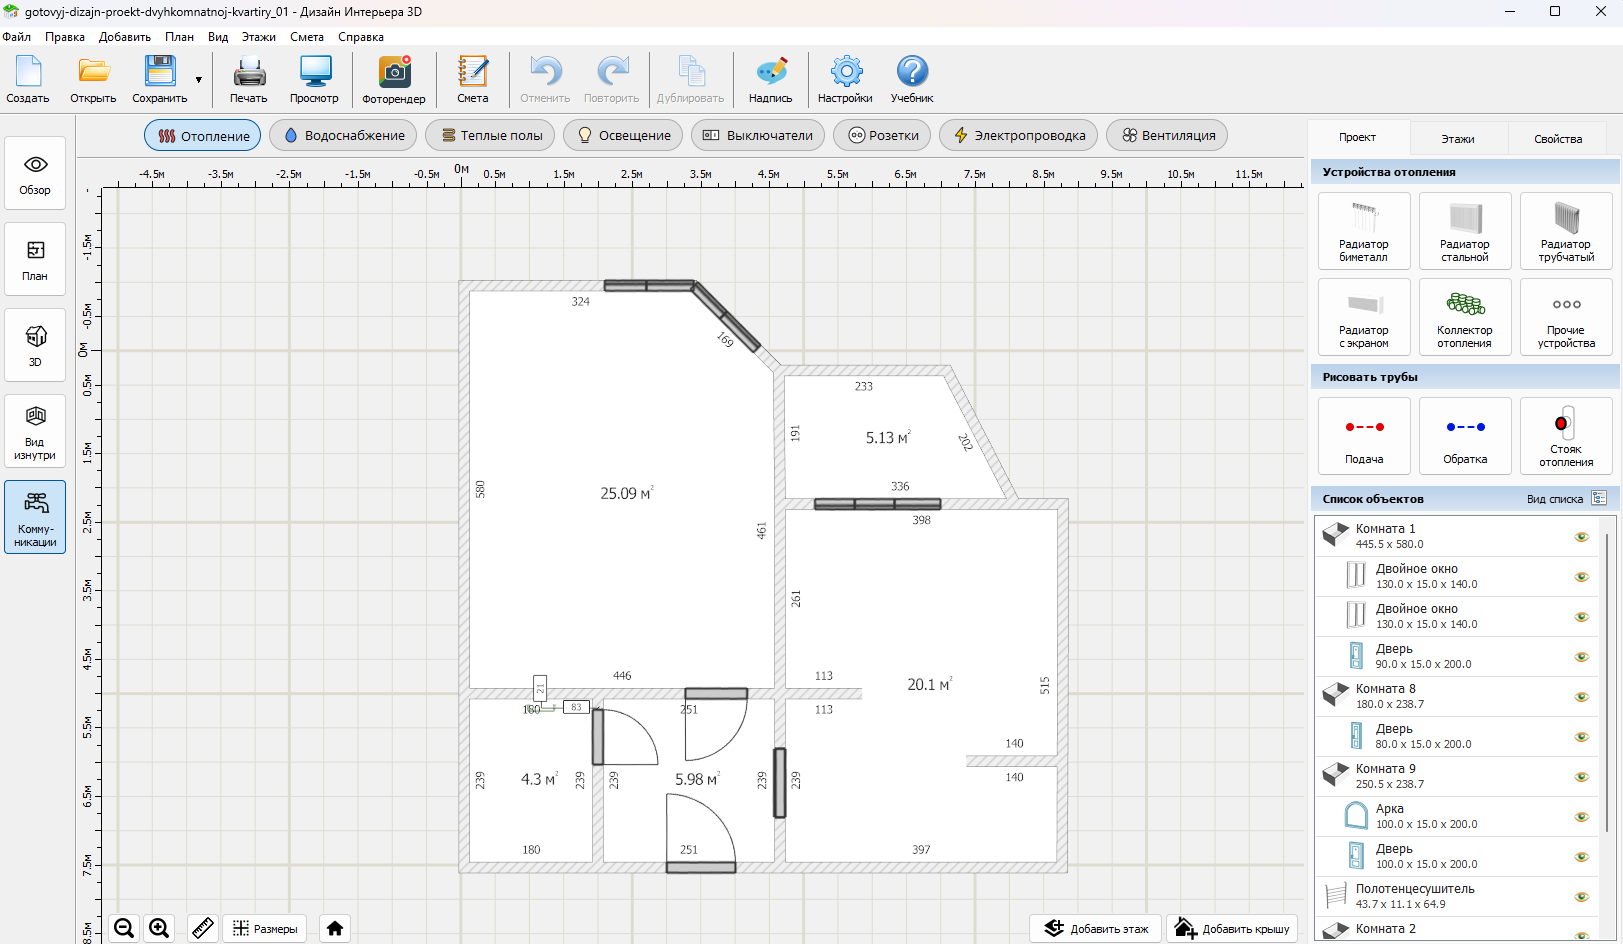The height and width of the screenshot is (944, 1623).
Task: Reset view with the home button
Action: 335,928
